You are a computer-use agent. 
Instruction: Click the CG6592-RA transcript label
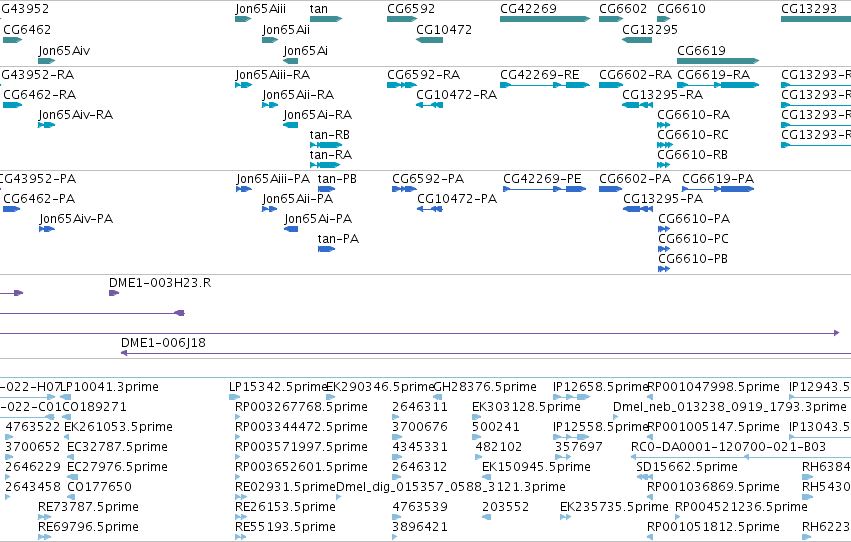click(423, 74)
